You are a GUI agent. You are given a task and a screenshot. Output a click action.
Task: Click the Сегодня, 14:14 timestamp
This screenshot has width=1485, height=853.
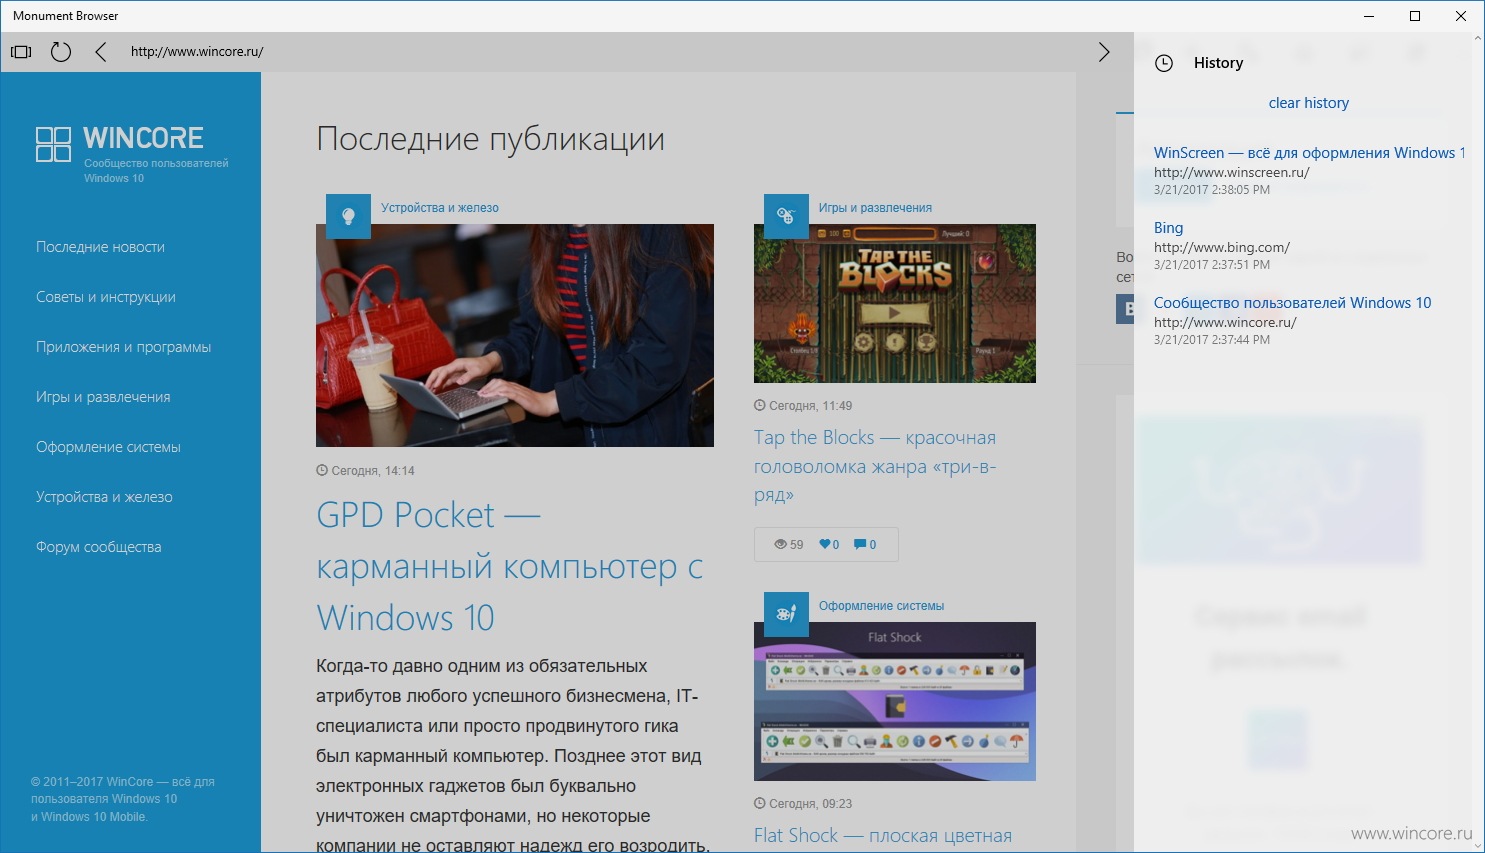(365, 471)
